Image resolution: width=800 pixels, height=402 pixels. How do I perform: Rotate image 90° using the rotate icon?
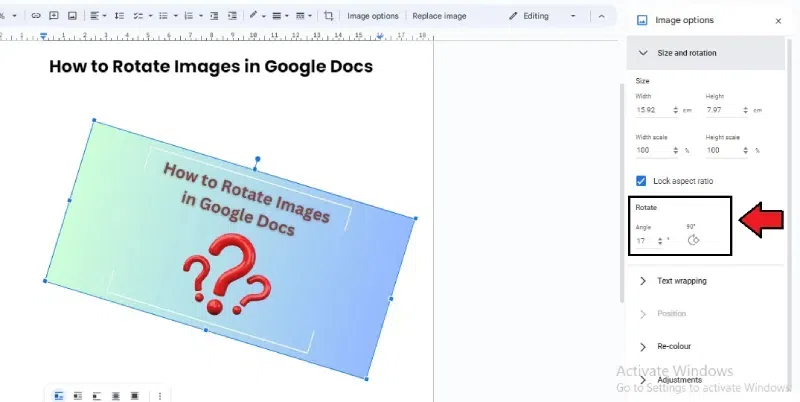point(694,240)
